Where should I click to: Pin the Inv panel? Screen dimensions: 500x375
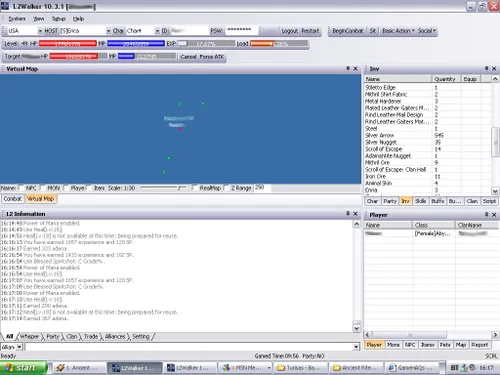point(486,68)
